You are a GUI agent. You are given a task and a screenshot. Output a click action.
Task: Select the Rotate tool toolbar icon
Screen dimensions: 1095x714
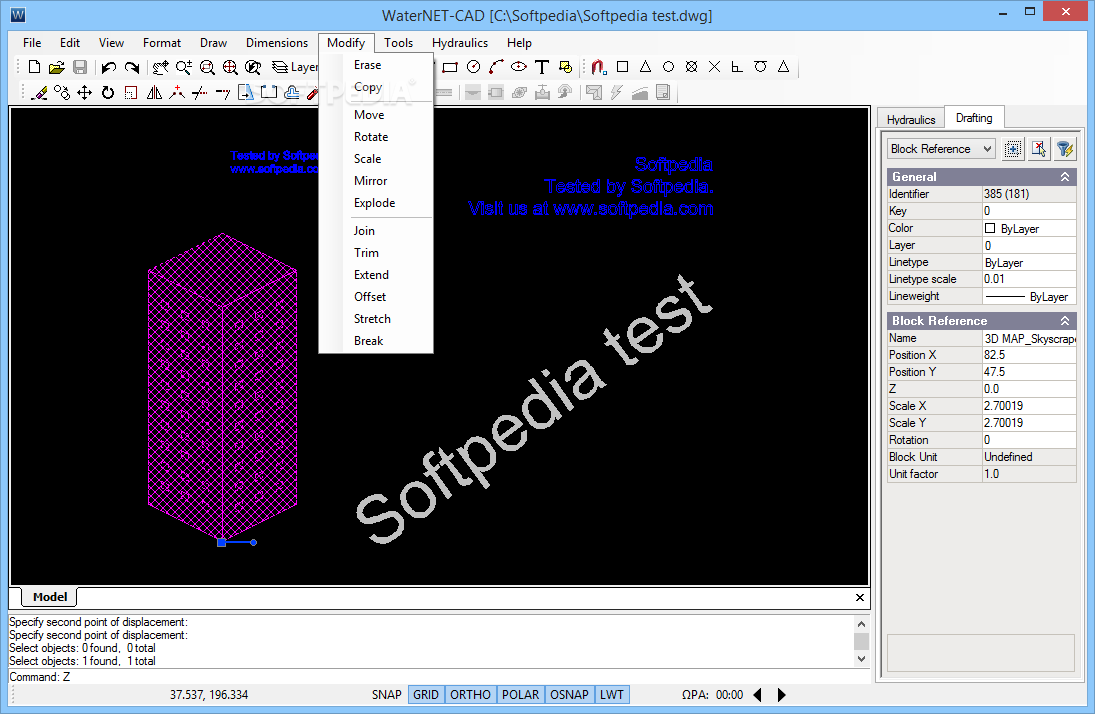tap(108, 92)
